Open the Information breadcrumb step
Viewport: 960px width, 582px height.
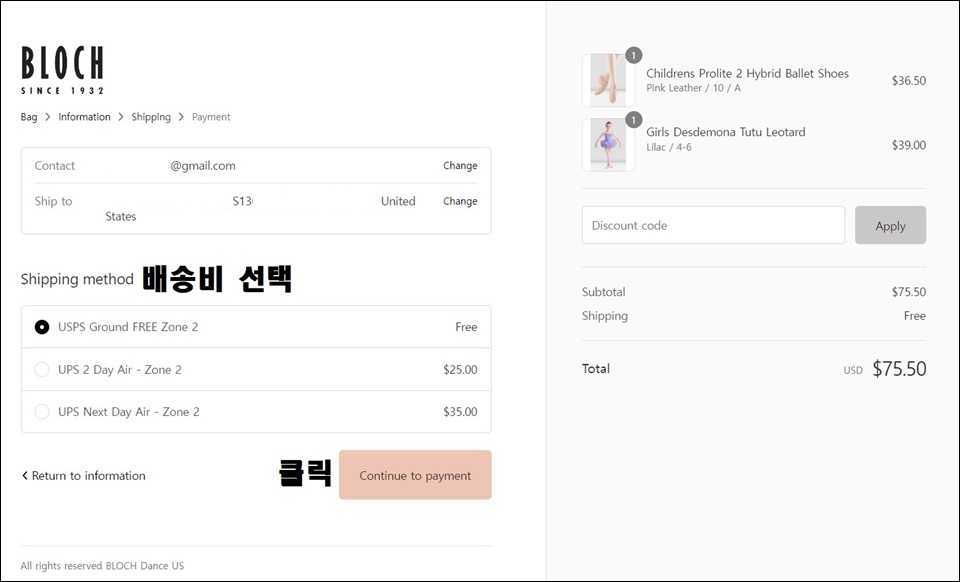point(84,117)
